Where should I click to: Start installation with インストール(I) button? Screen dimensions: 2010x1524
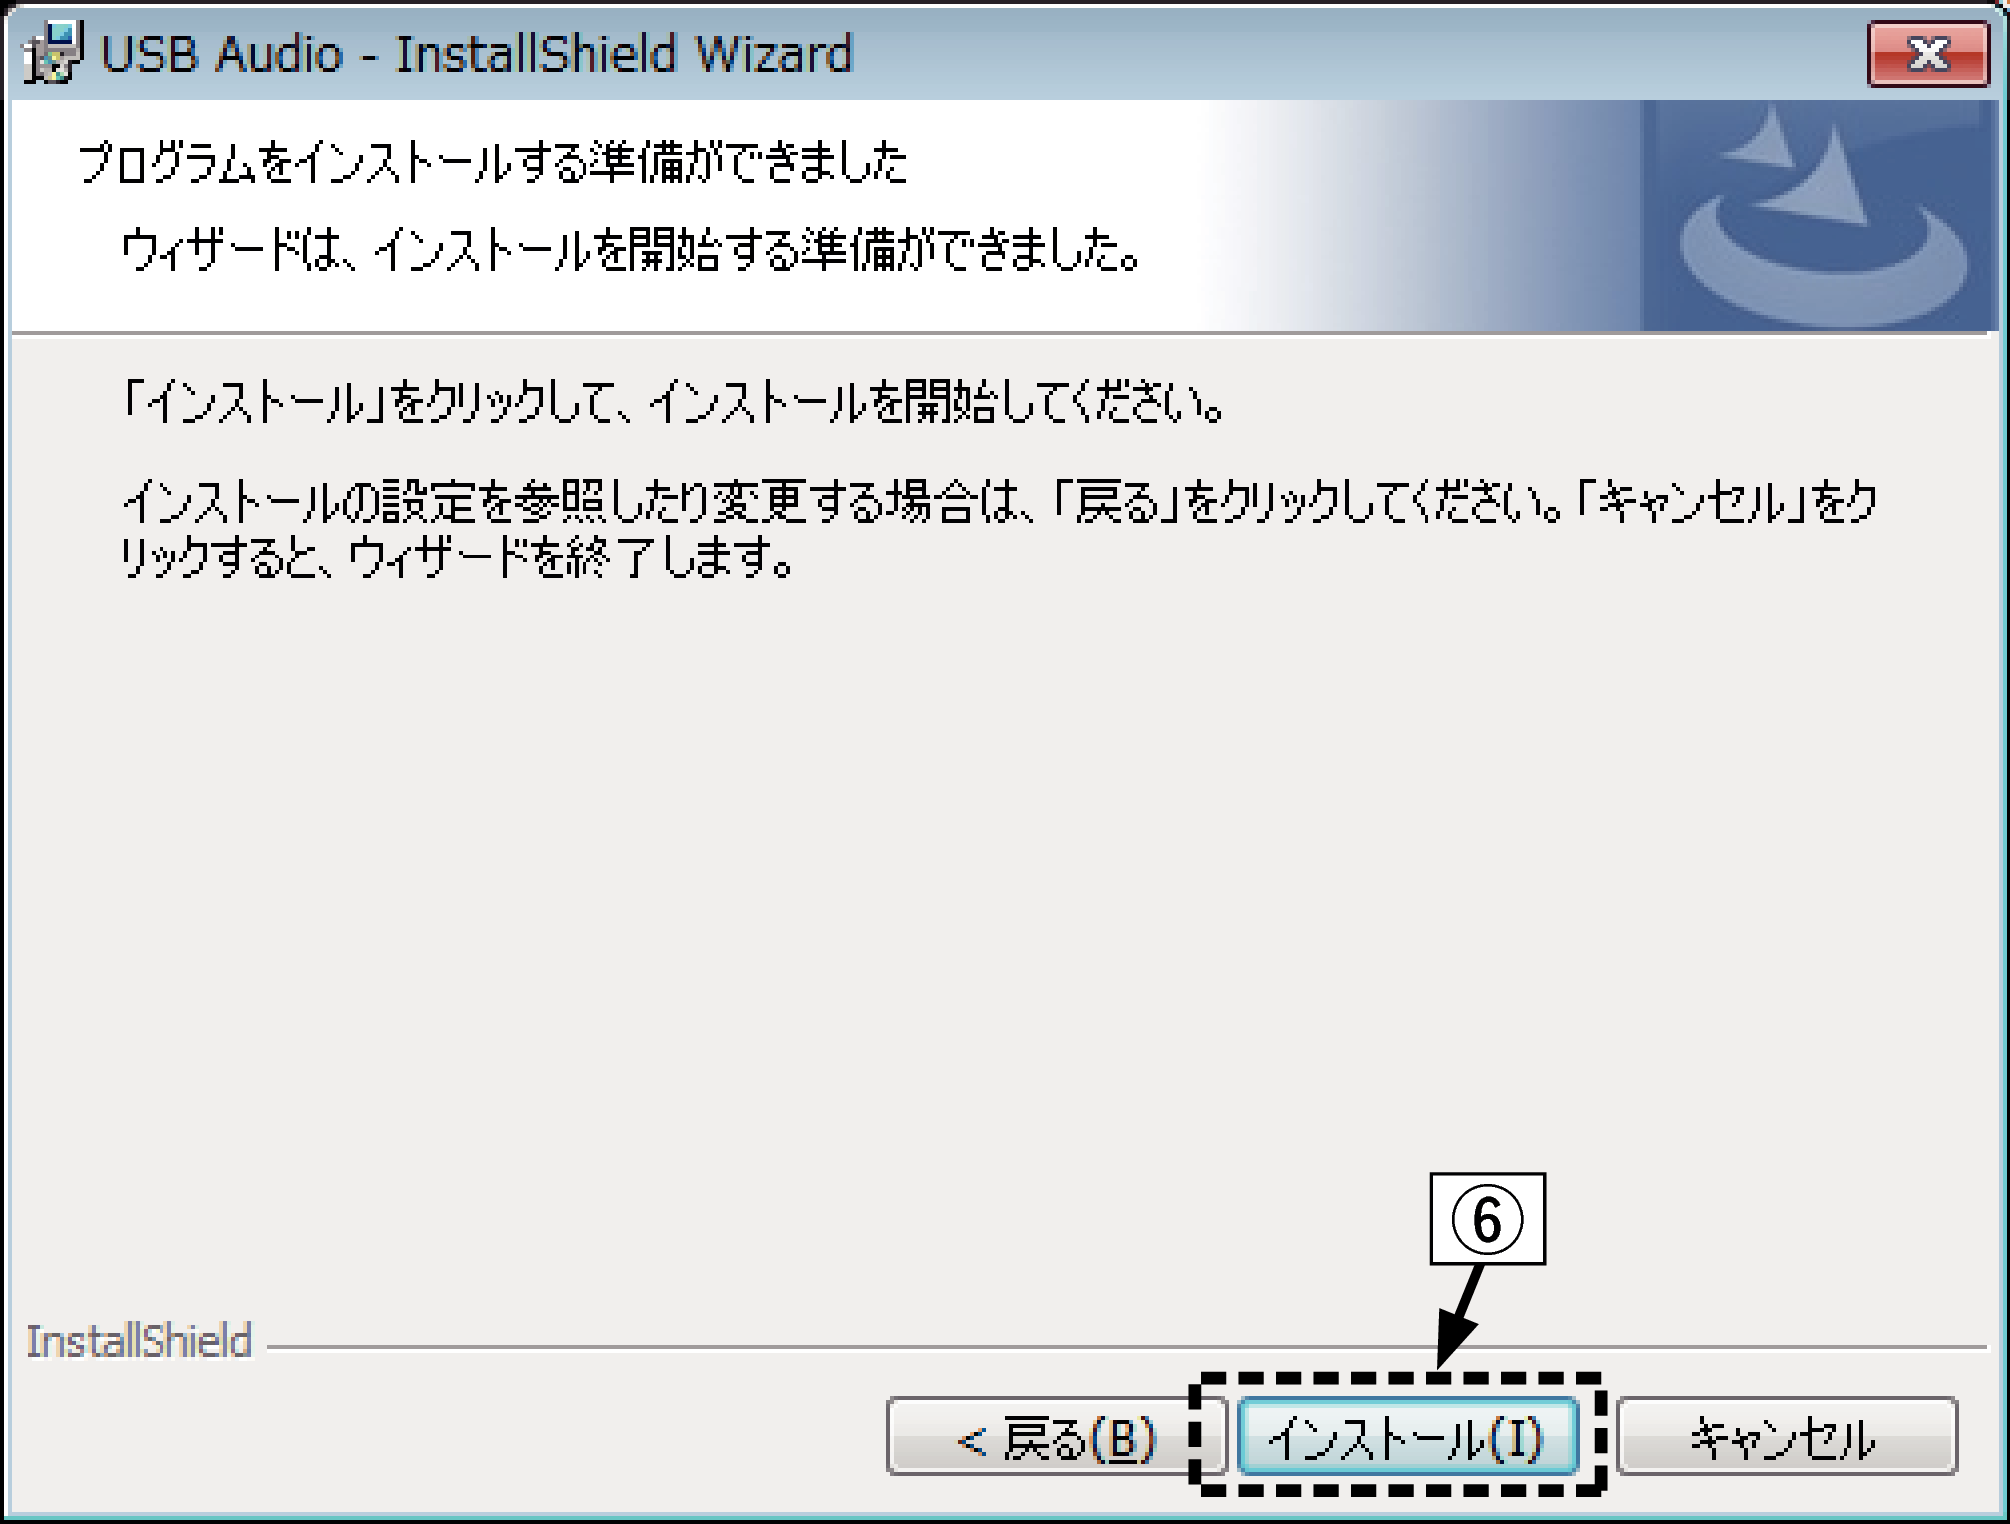point(1407,1437)
